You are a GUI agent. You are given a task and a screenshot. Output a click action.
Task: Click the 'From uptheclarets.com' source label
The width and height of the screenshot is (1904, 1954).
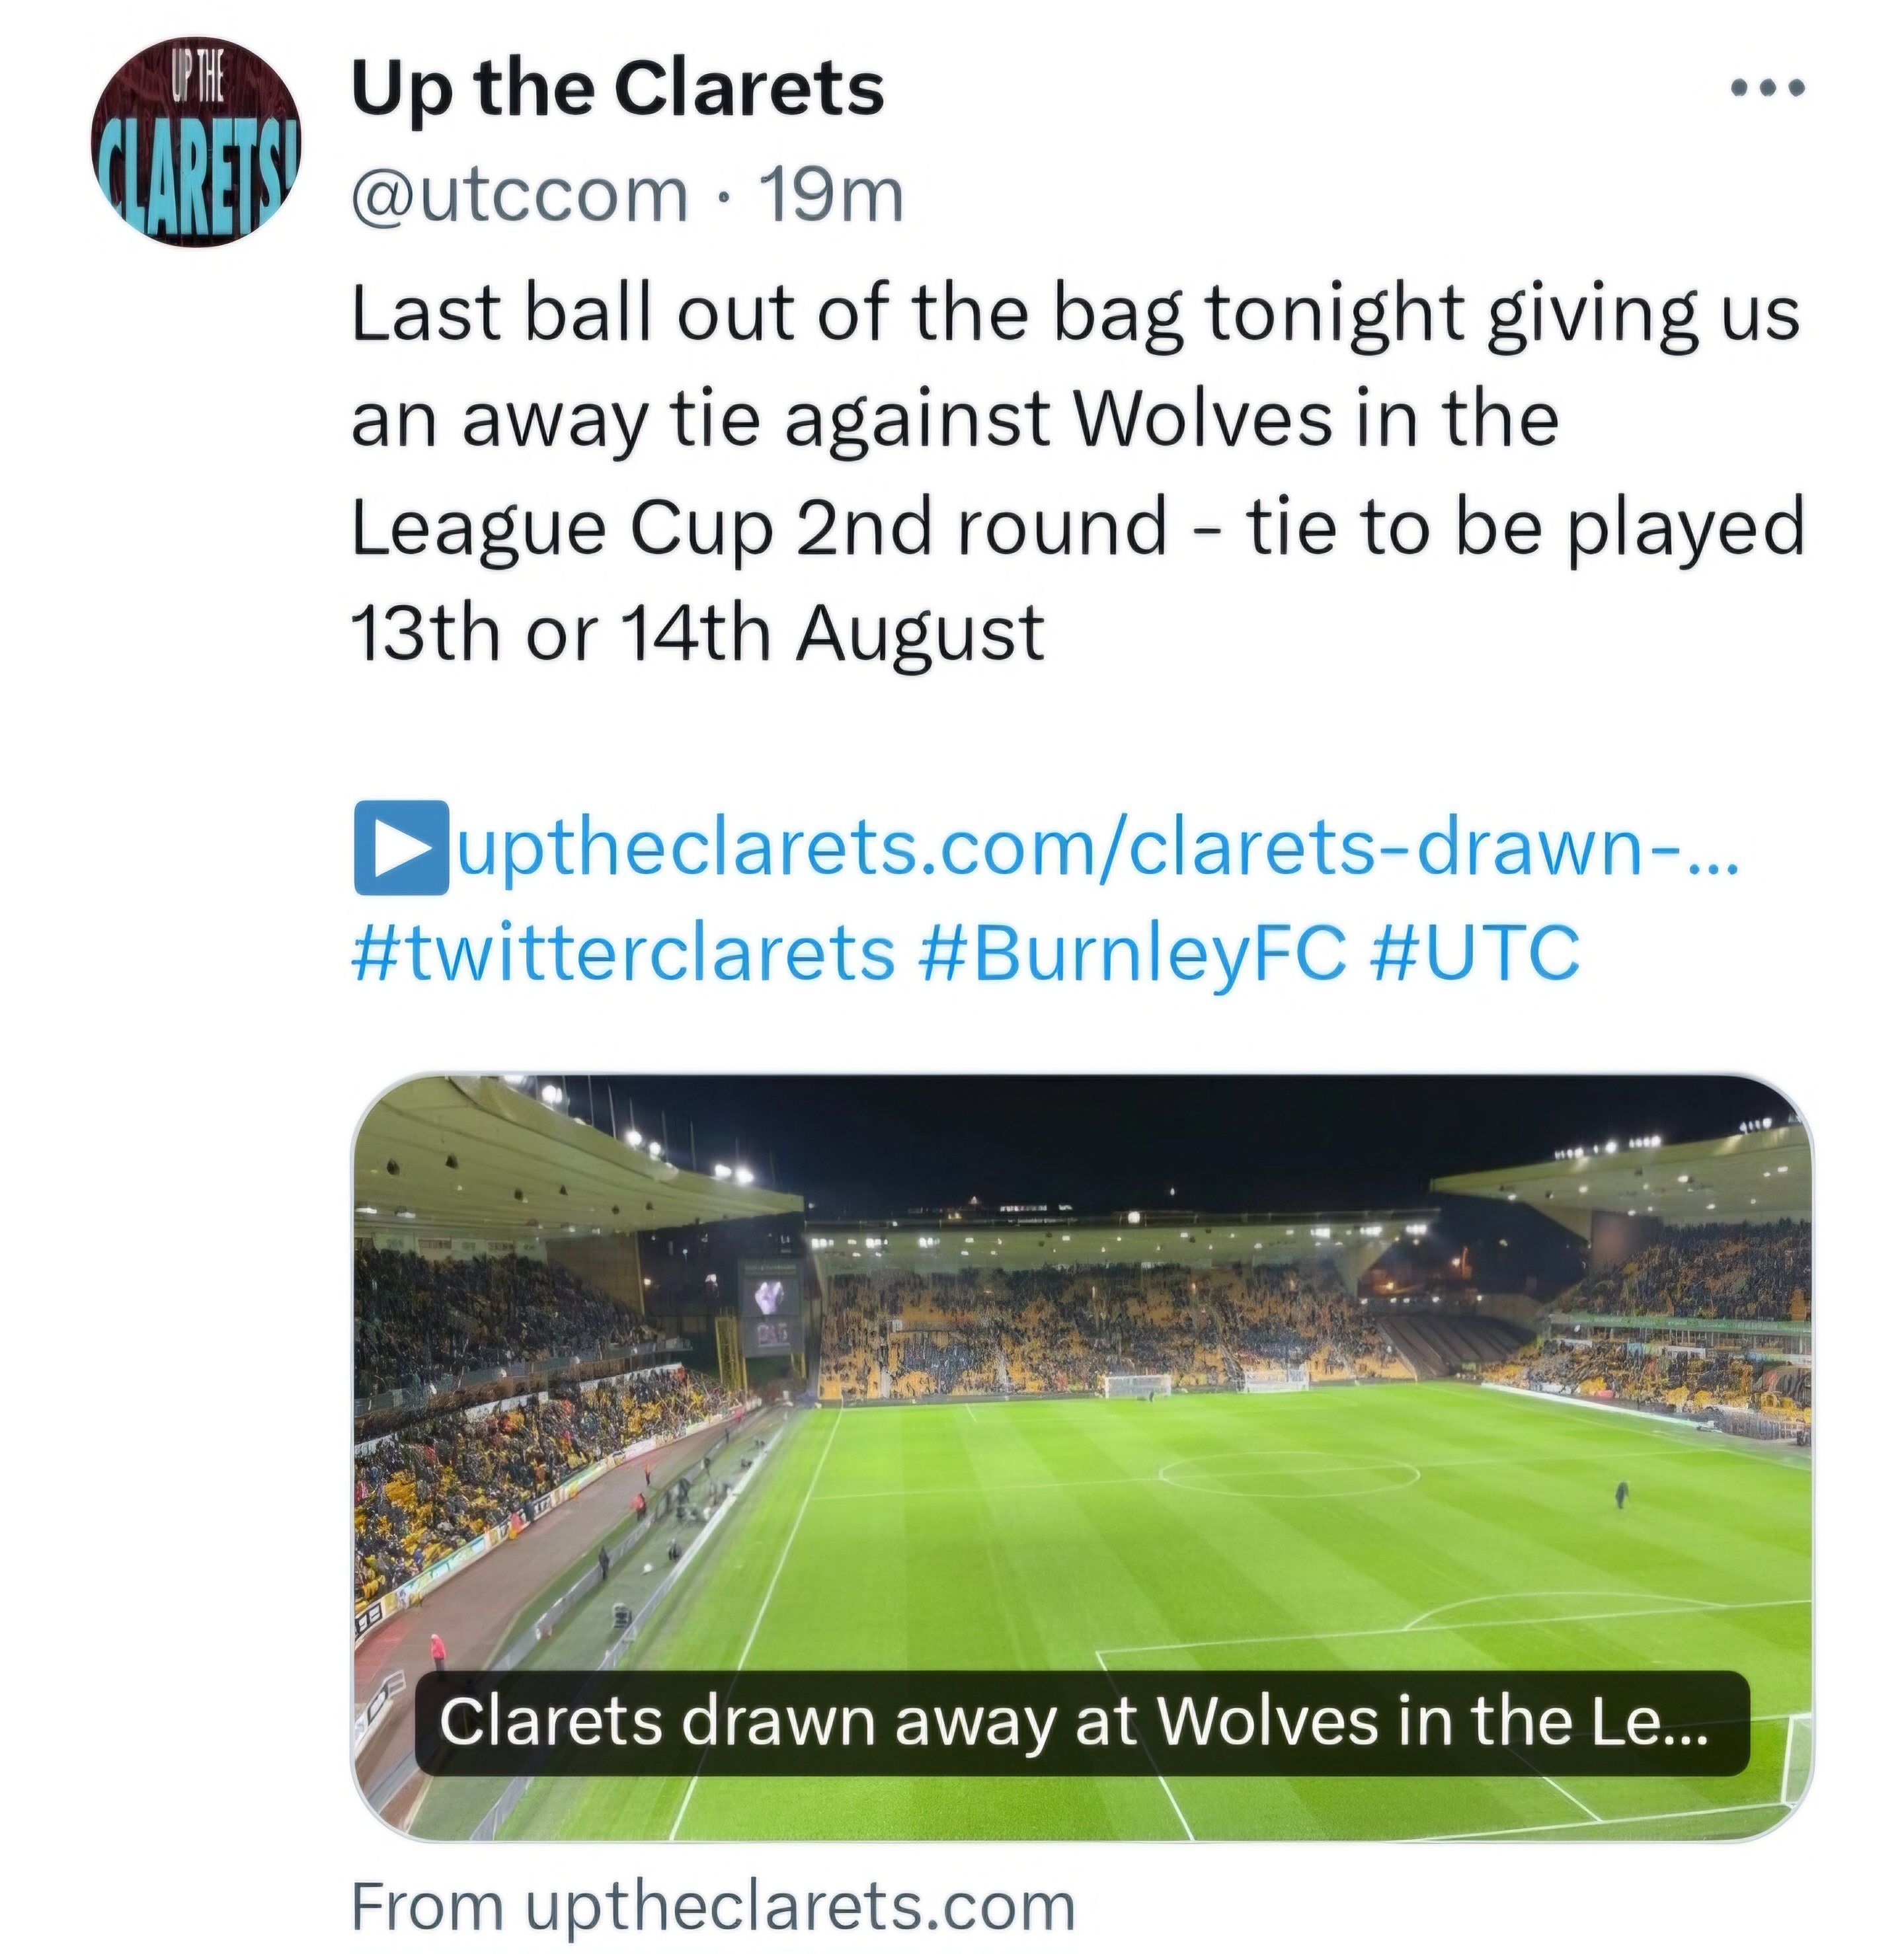tap(713, 1907)
